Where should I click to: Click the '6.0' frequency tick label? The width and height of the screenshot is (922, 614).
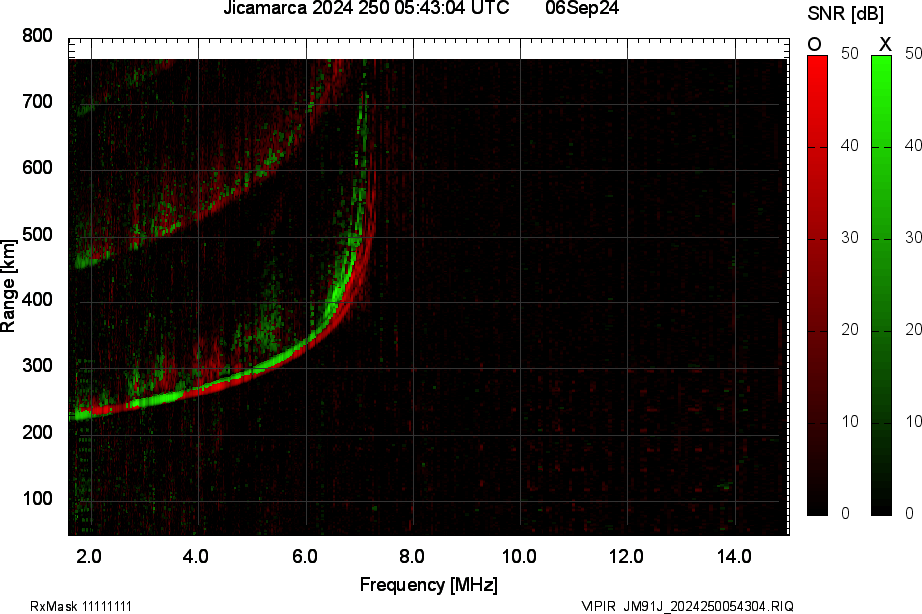(x=305, y=556)
